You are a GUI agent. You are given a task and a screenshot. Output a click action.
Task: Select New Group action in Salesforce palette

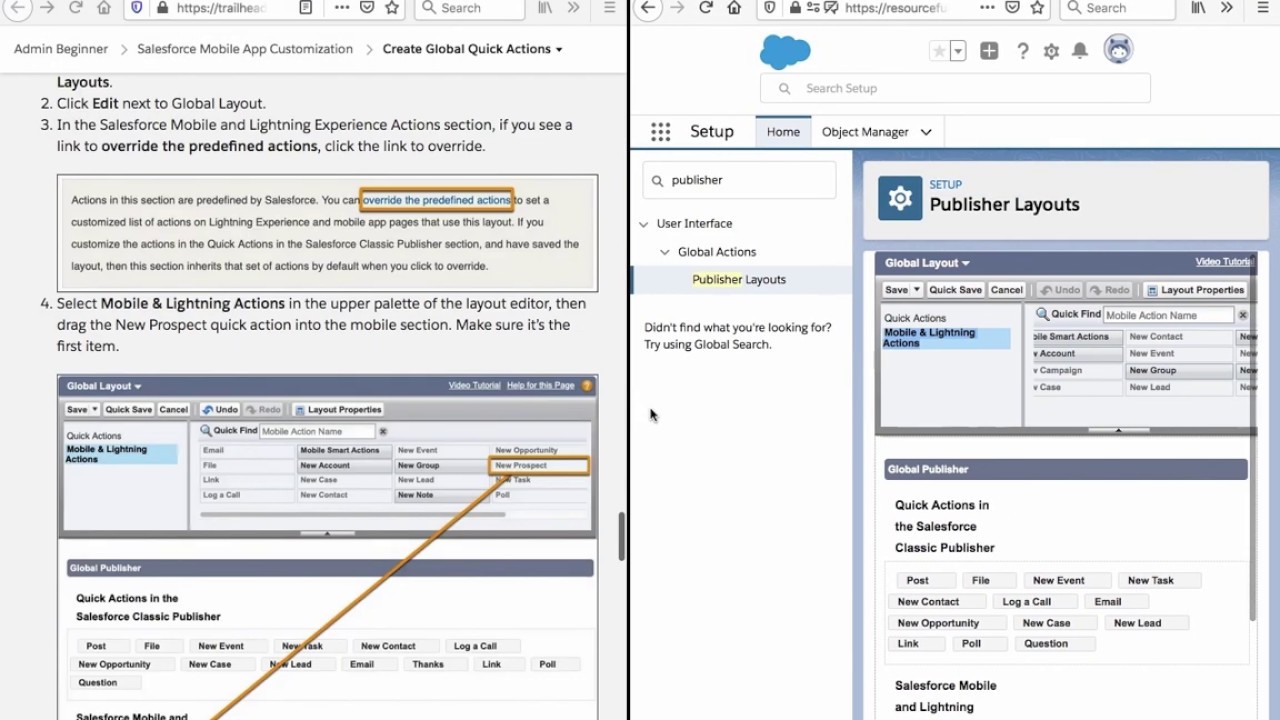(x=1177, y=371)
